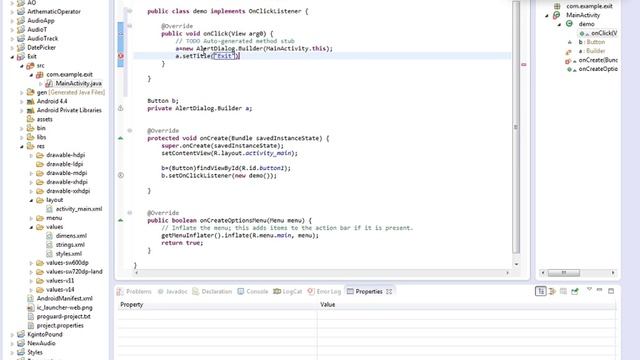Viewport: 640px width, 360px height.
Task: Click the ArthematicOperator project icon
Action: tap(21, 11)
